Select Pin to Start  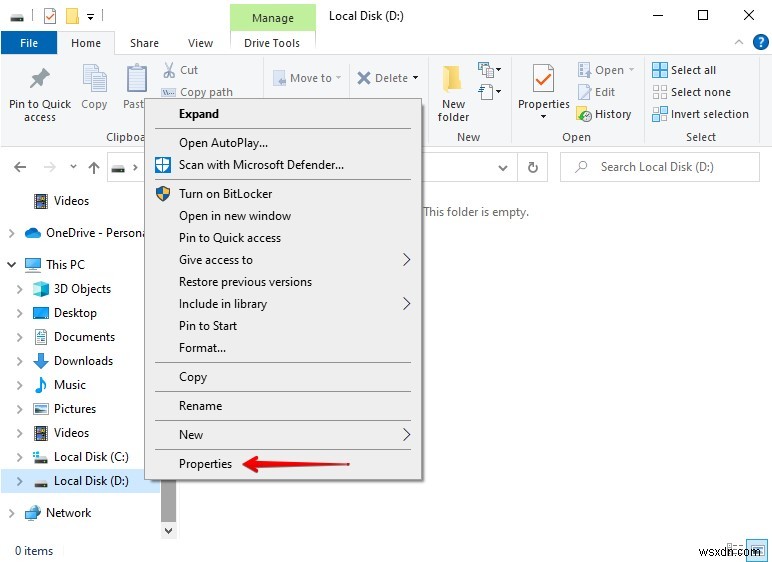coord(284,326)
